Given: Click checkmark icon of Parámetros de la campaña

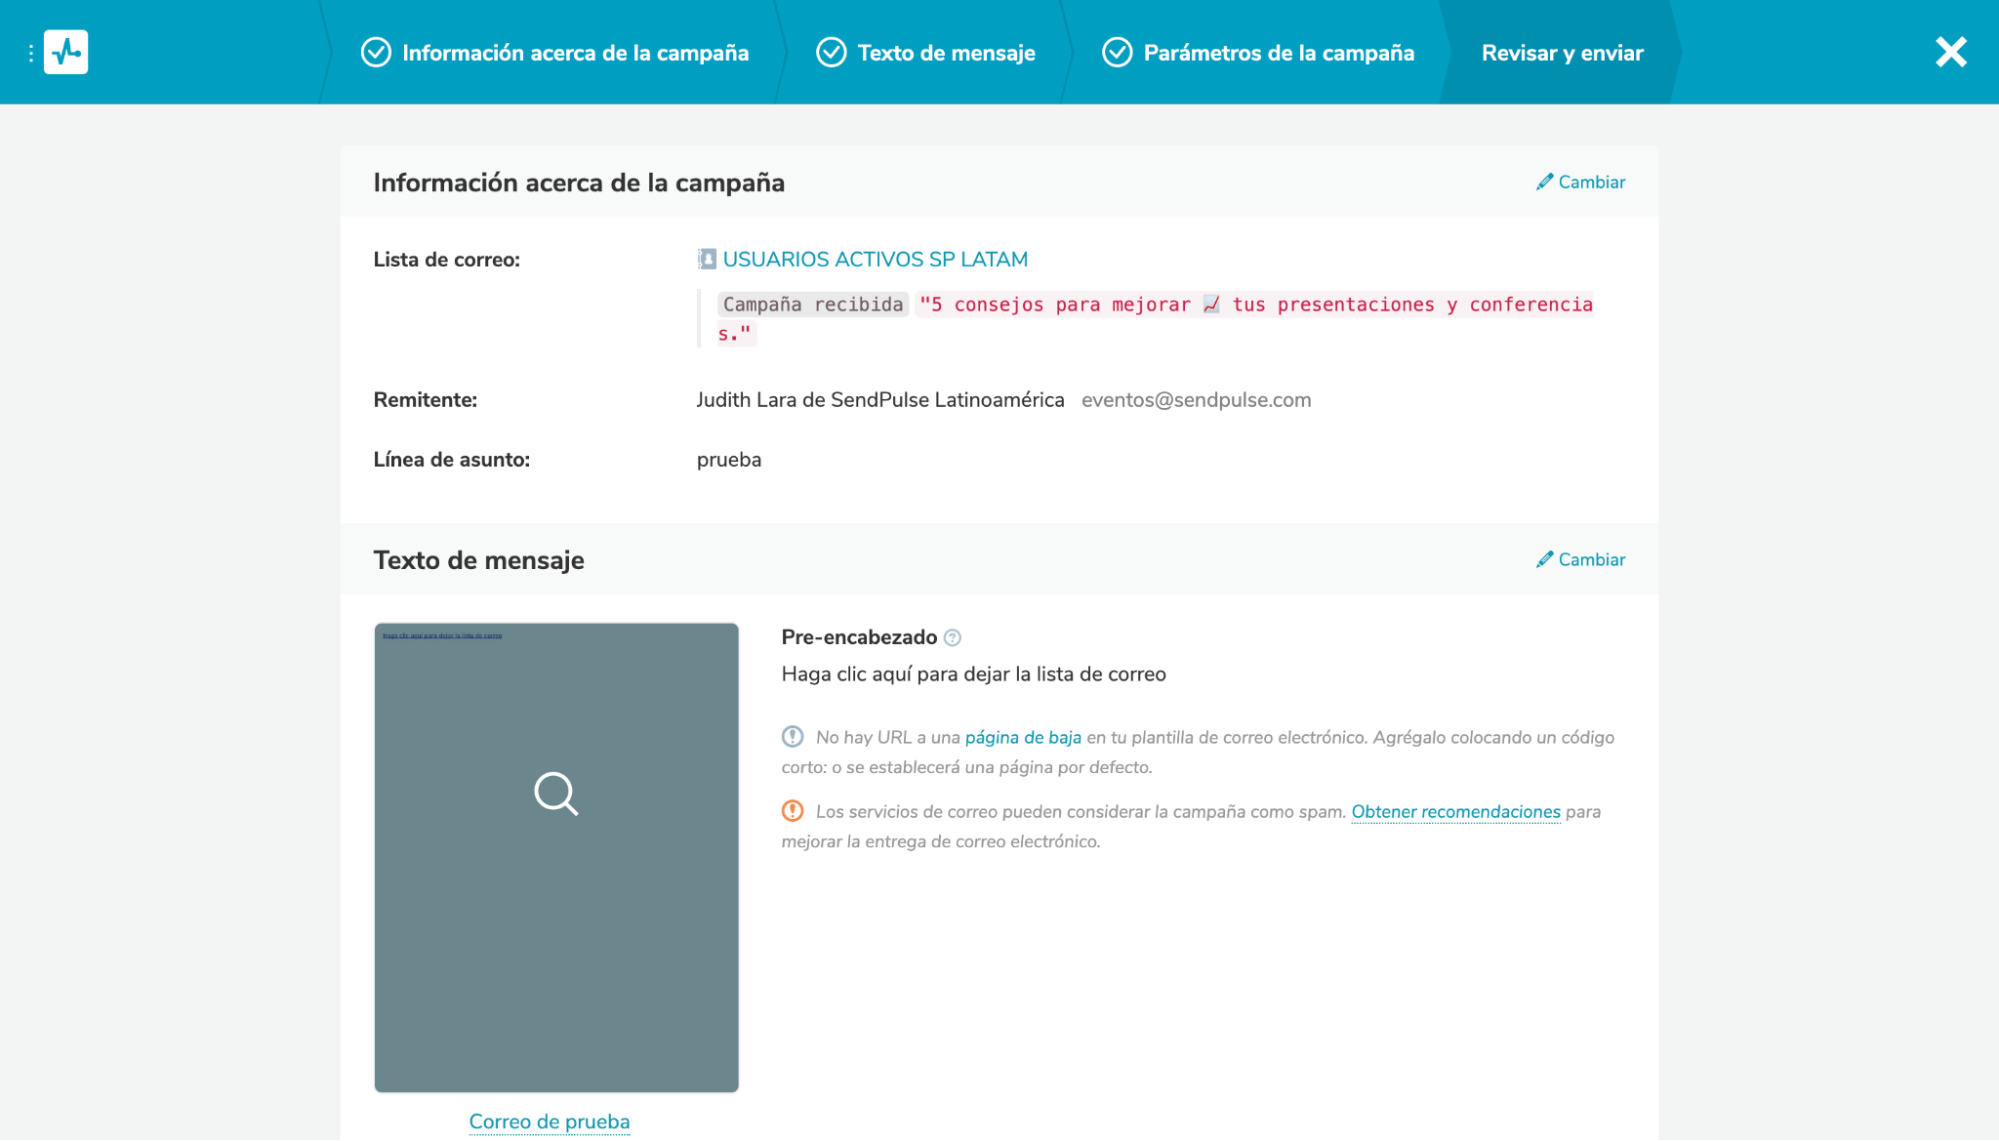Looking at the screenshot, I should (x=1116, y=52).
